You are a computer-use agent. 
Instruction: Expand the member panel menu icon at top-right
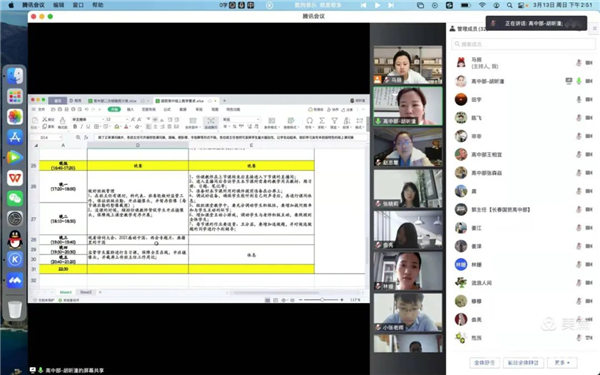point(595,29)
